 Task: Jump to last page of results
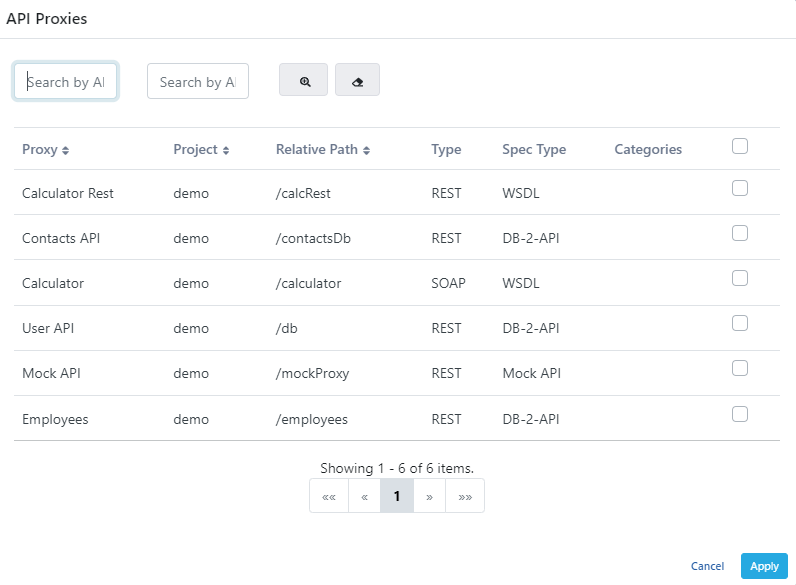(464, 496)
